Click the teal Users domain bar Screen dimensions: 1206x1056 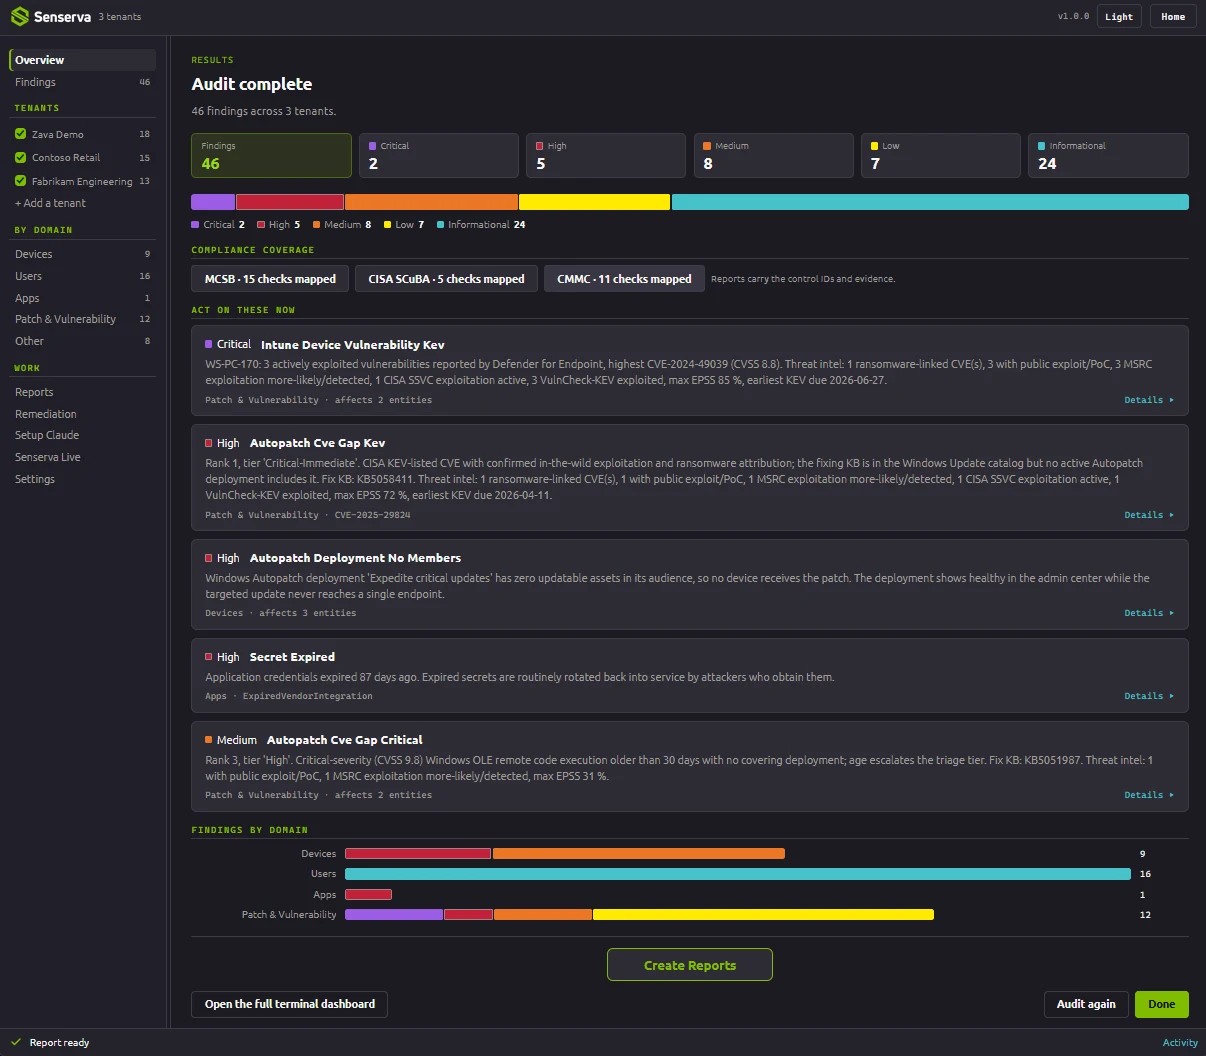pyautogui.click(x=738, y=874)
